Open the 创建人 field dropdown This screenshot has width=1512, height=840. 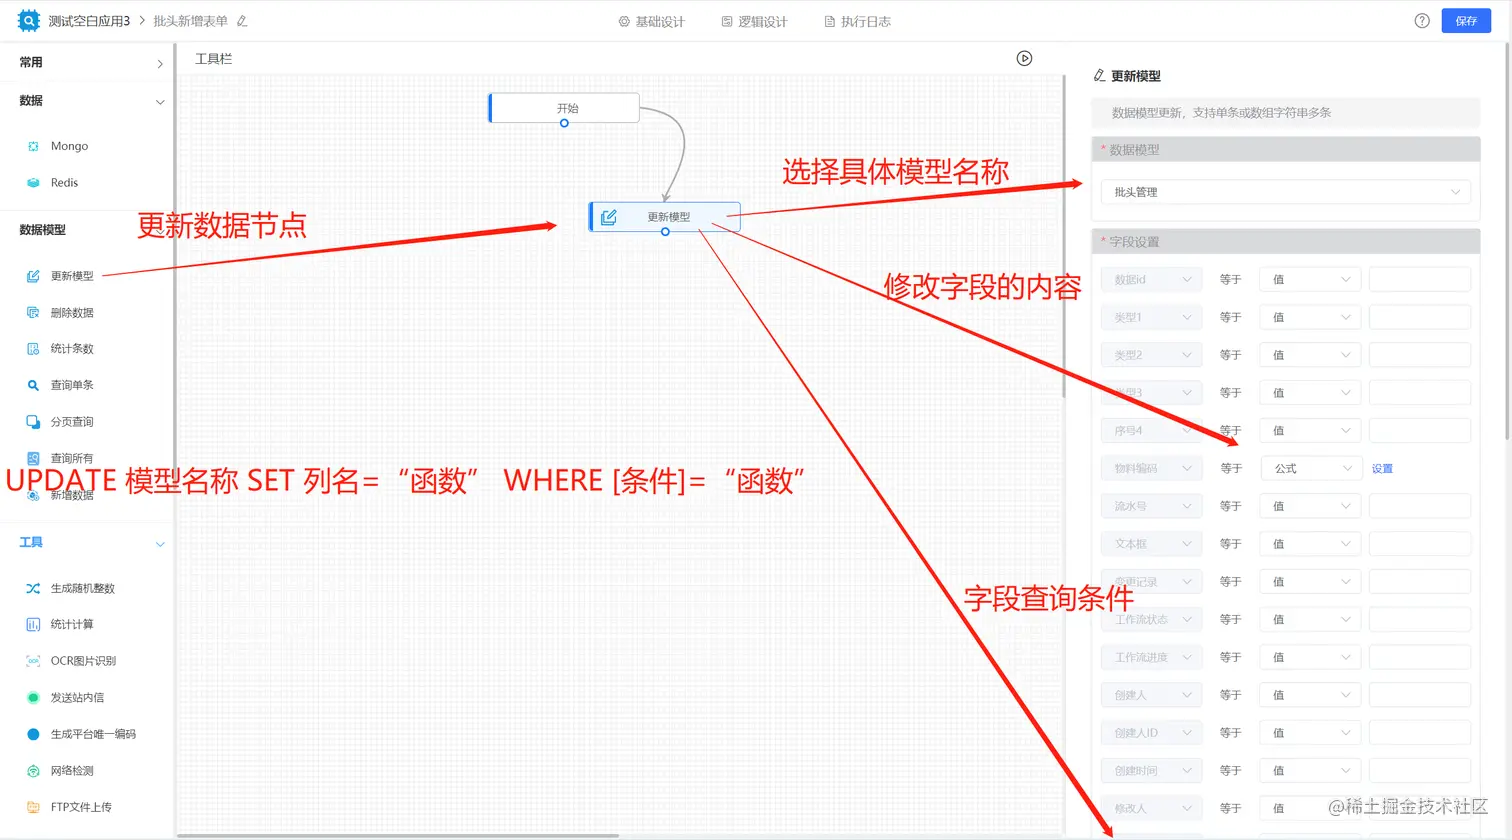[1152, 695]
